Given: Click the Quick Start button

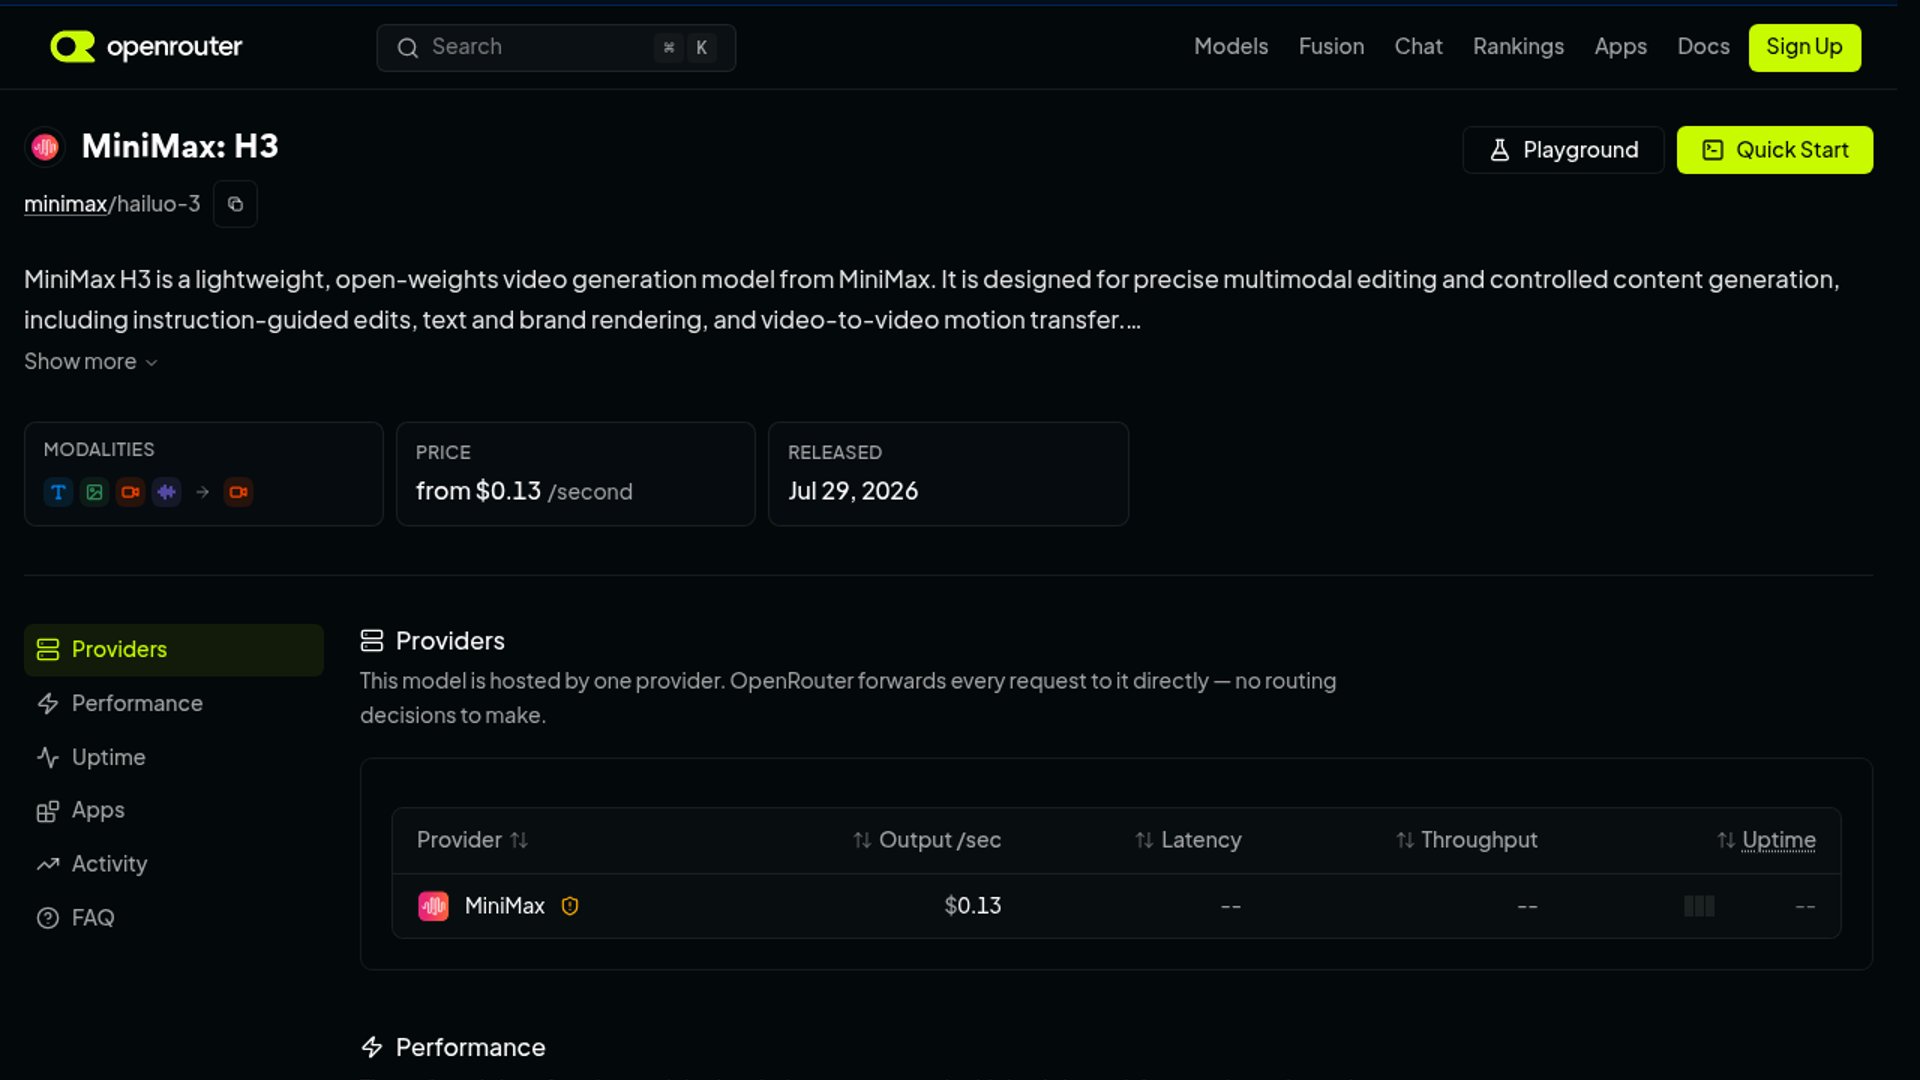Looking at the screenshot, I should point(1774,150).
